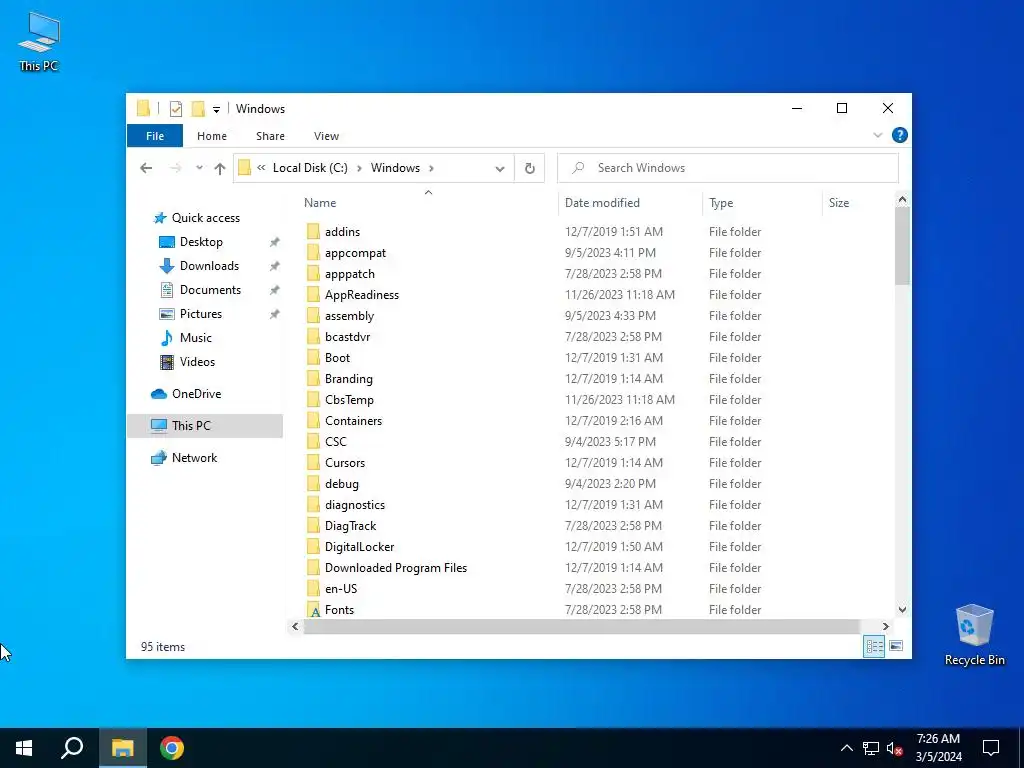
Task: Expand the ribbon with the chevron
Action: point(878,135)
